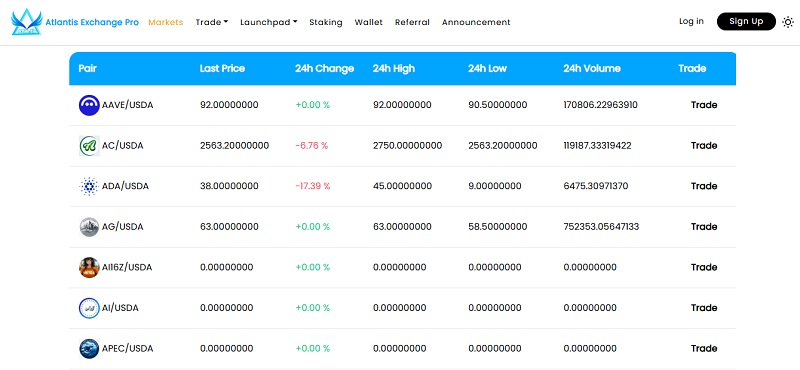This screenshot has height=370, width=800.
Task: Click the Log in link
Action: (x=691, y=21)
